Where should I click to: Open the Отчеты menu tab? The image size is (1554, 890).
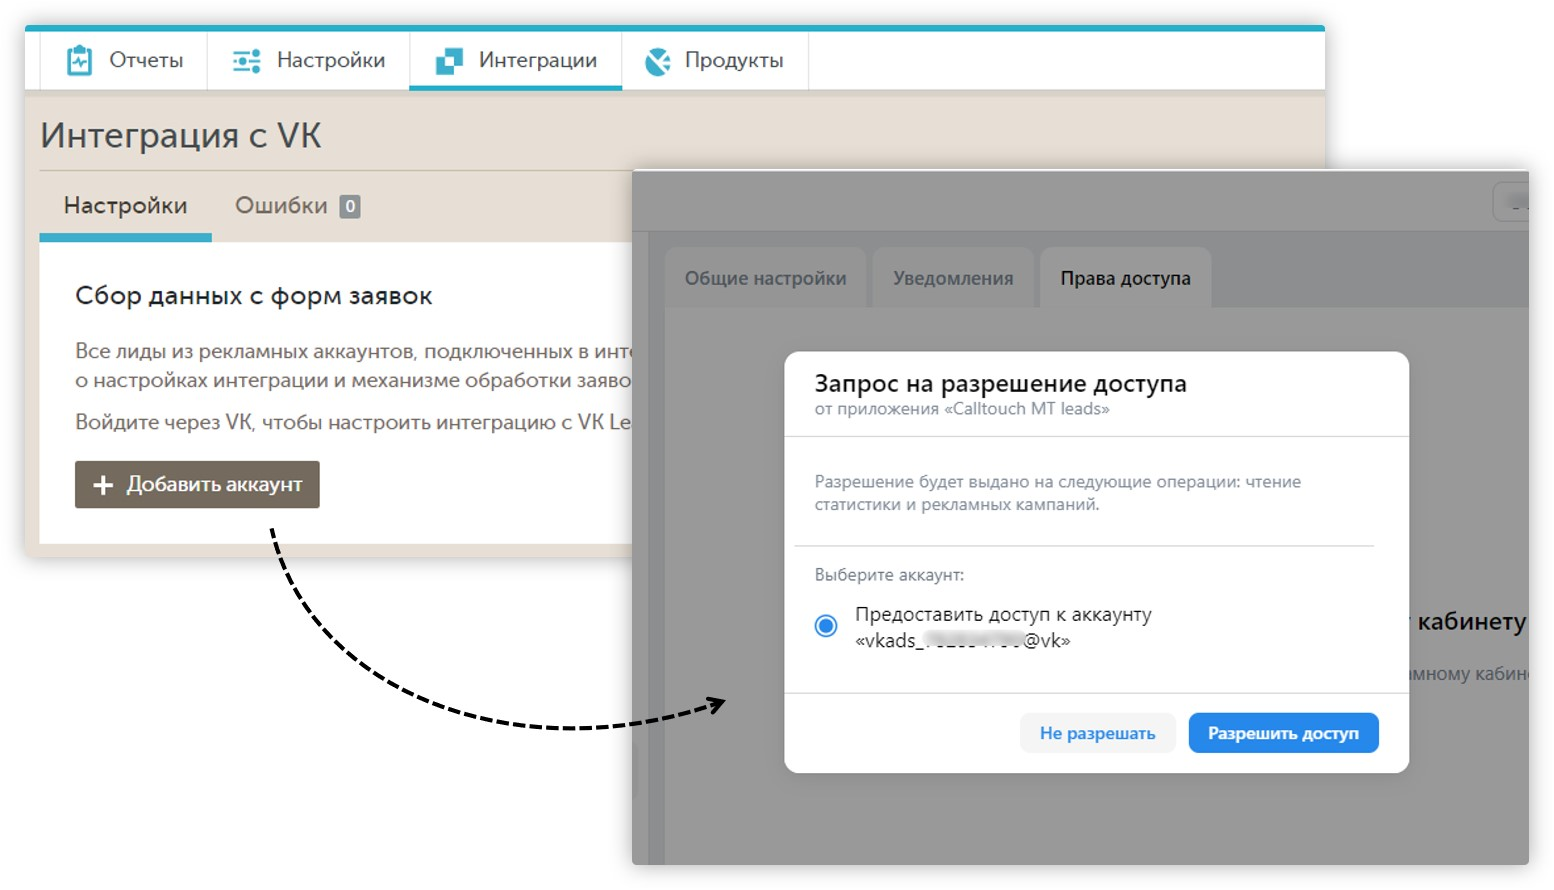click(124, 61)
